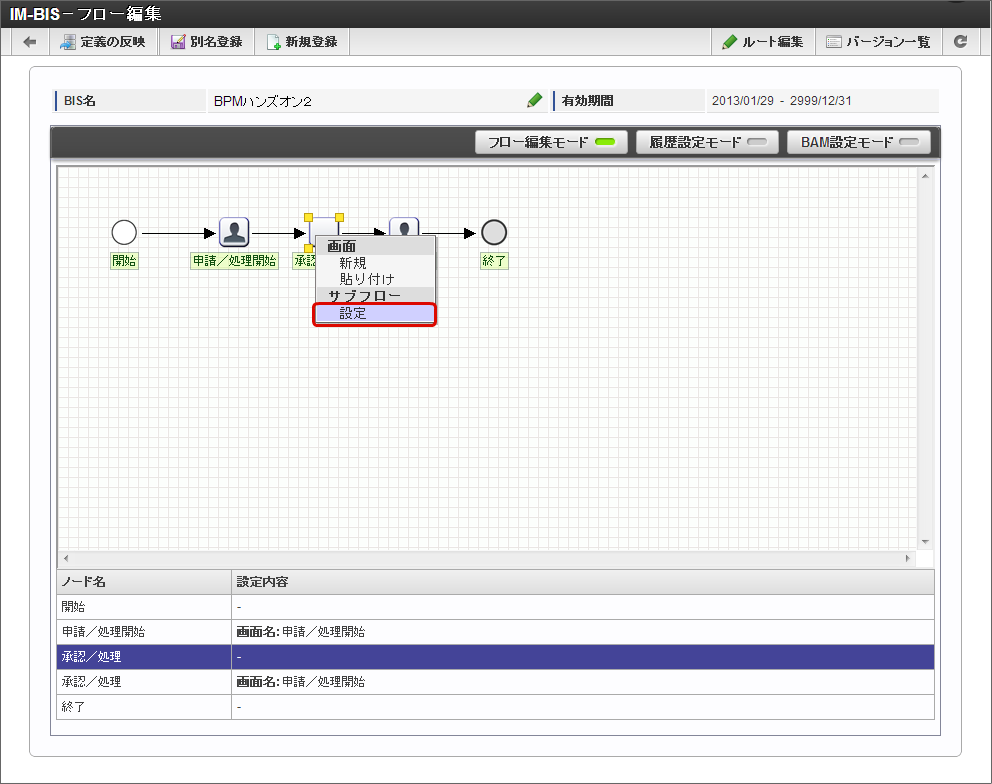Select the 申請／処理開始 user node icon
This screenshot has height=784, width=992.
tap(234, 232)
